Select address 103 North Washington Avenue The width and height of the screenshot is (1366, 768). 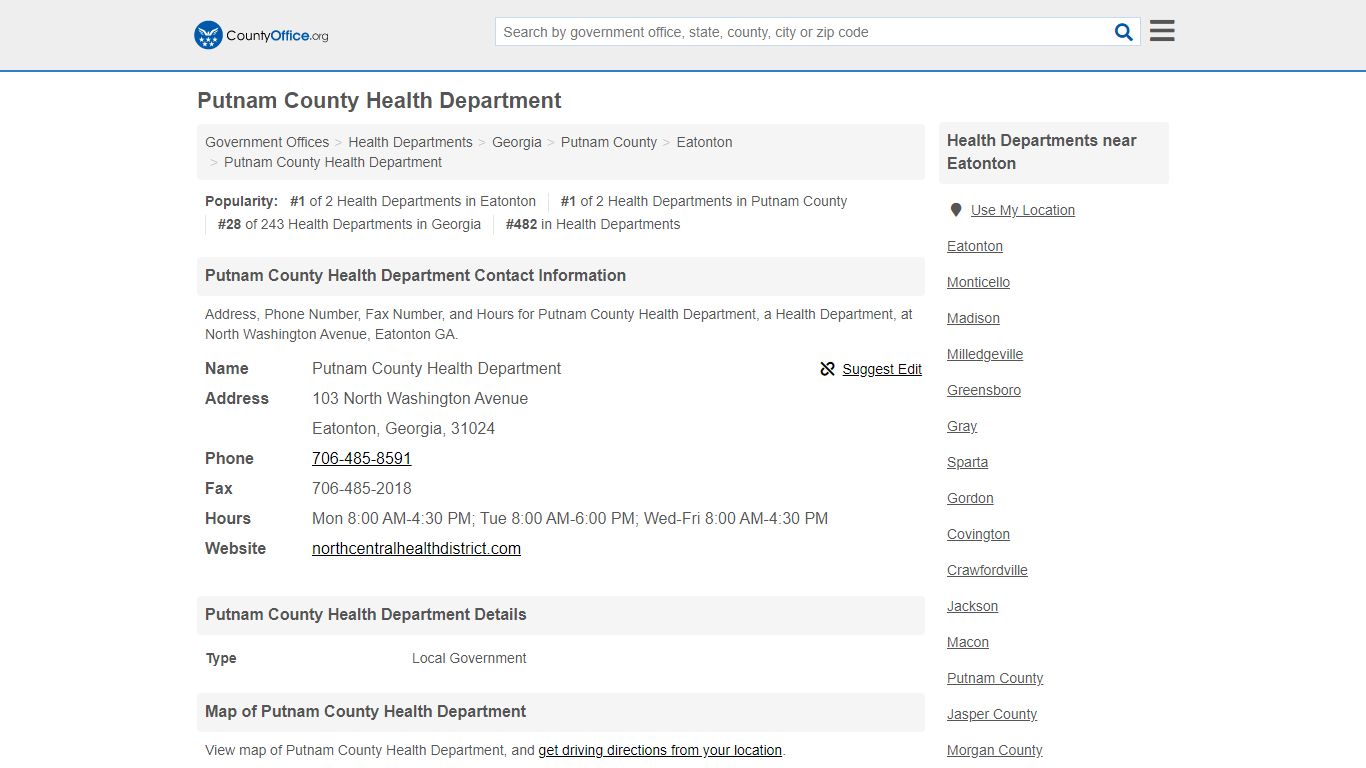coord(420,398)
